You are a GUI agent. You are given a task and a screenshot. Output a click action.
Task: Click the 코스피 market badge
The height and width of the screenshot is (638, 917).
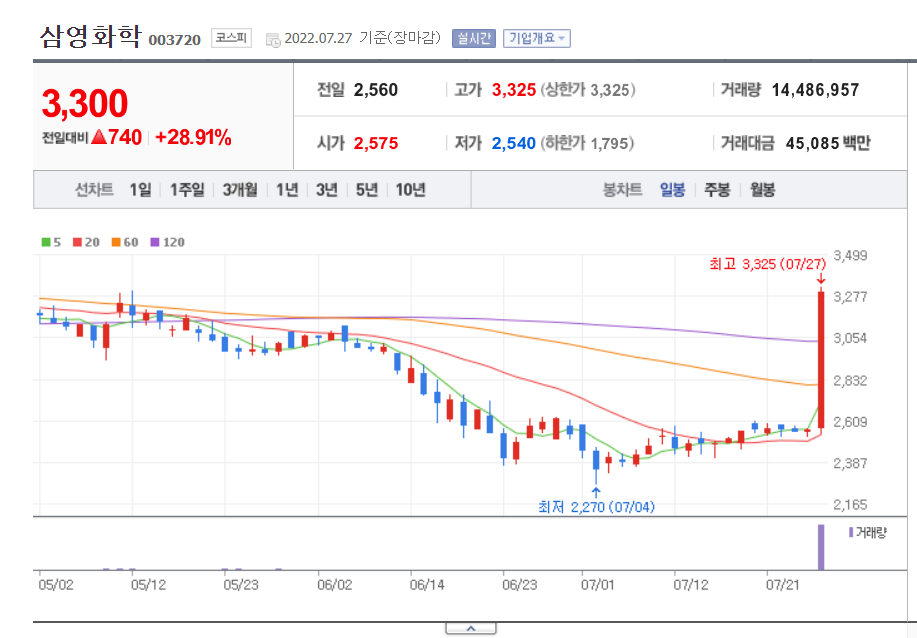(232, 38)
